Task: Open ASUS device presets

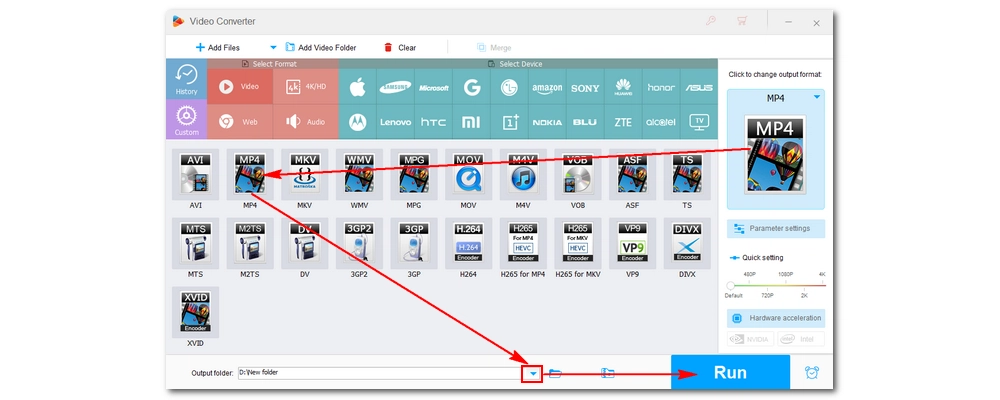Action: point(699,88)
